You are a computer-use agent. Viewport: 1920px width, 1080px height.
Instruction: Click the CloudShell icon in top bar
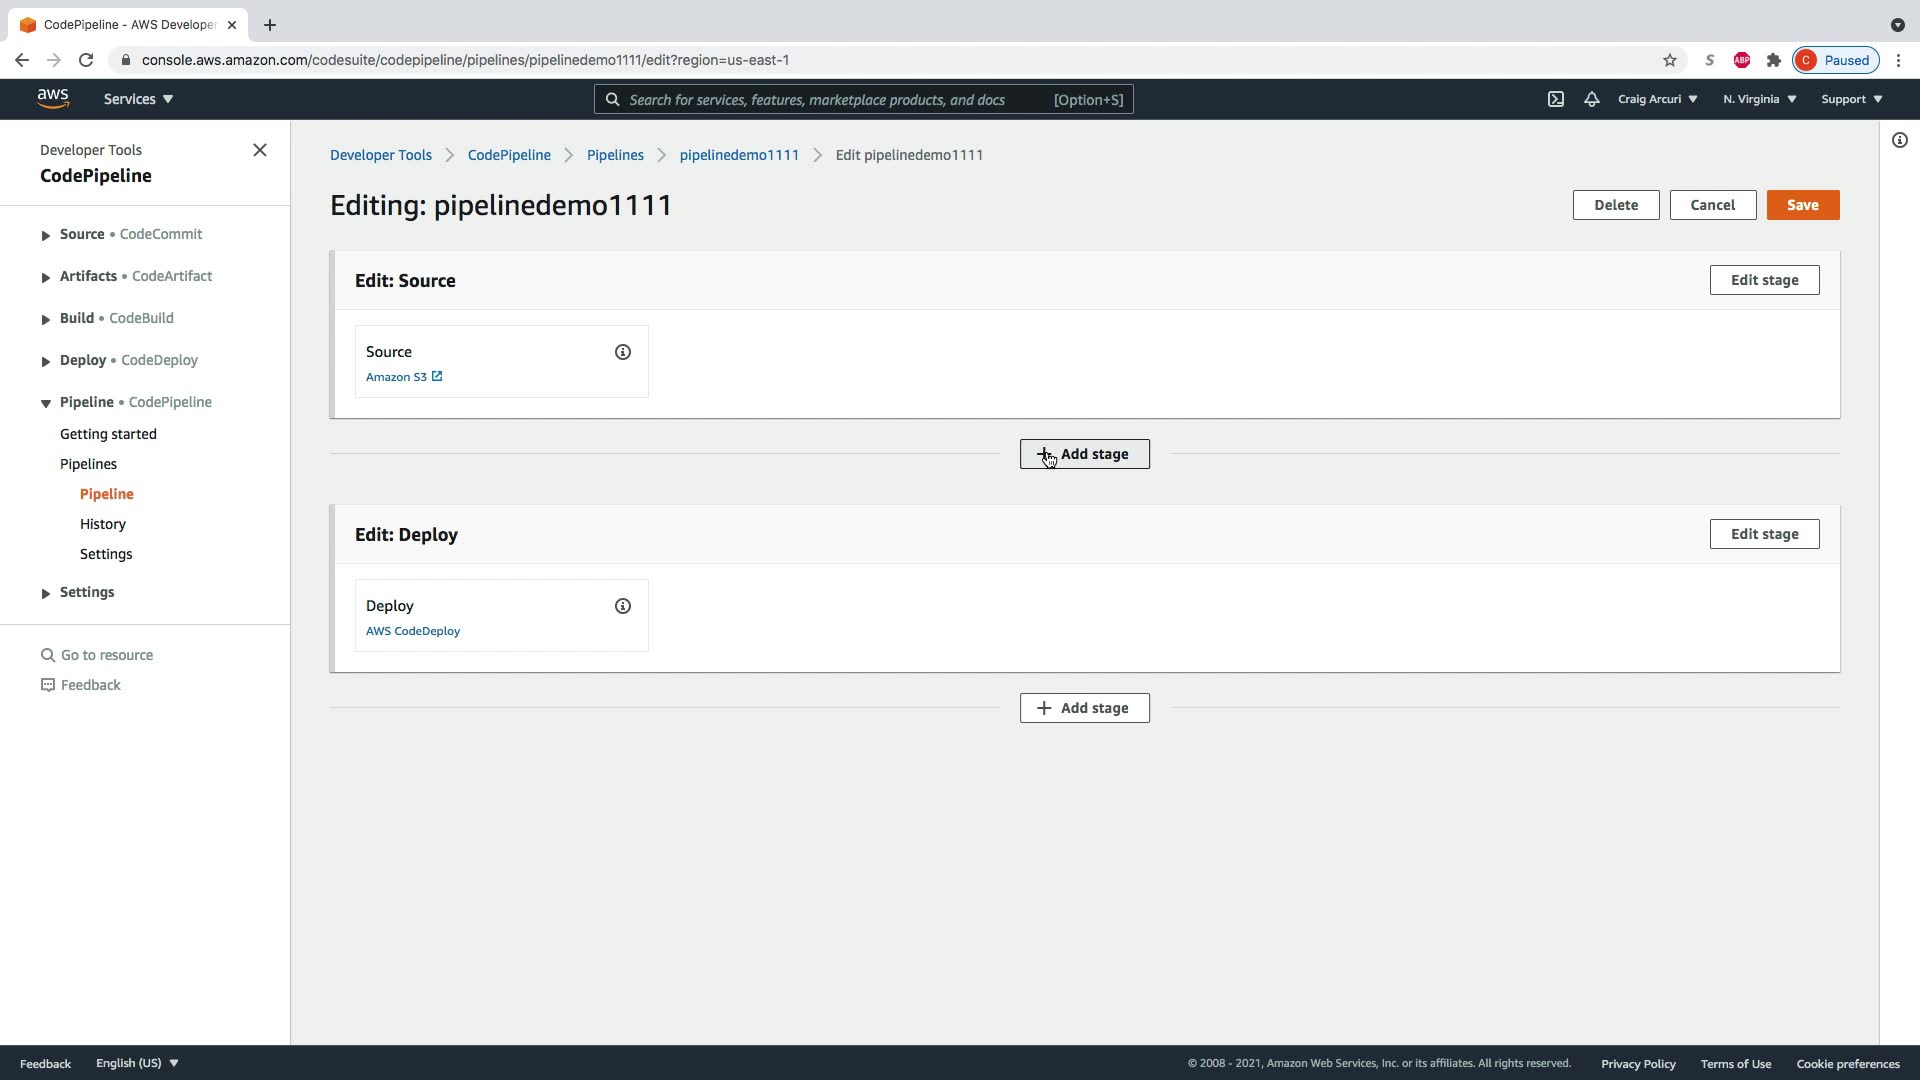[x=1556, y=99]
